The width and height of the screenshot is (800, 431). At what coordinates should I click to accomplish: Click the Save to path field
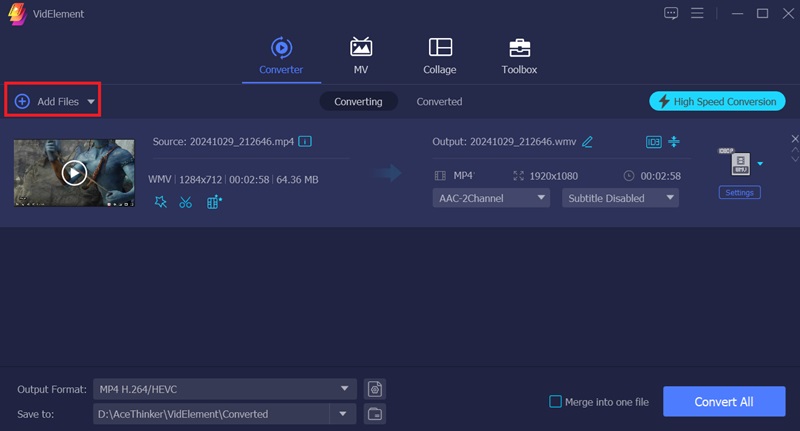coord(211,414)
